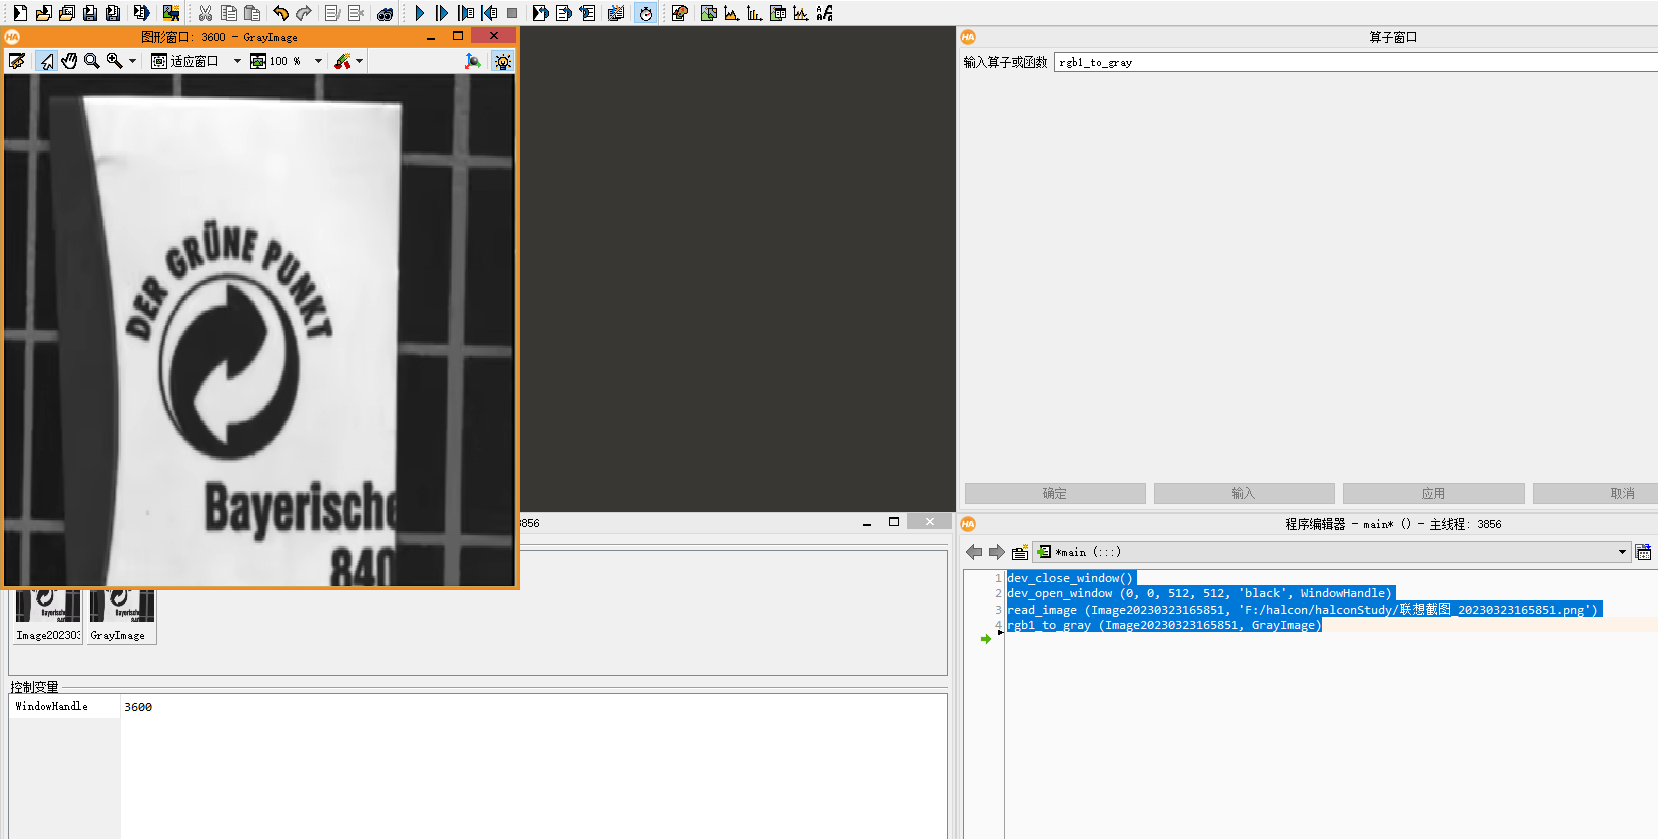Image resolution: width=1658 pixels, height=839 pixels.
Task: Click inside the GrayImage graphics window image
Action: click(259, 330)
